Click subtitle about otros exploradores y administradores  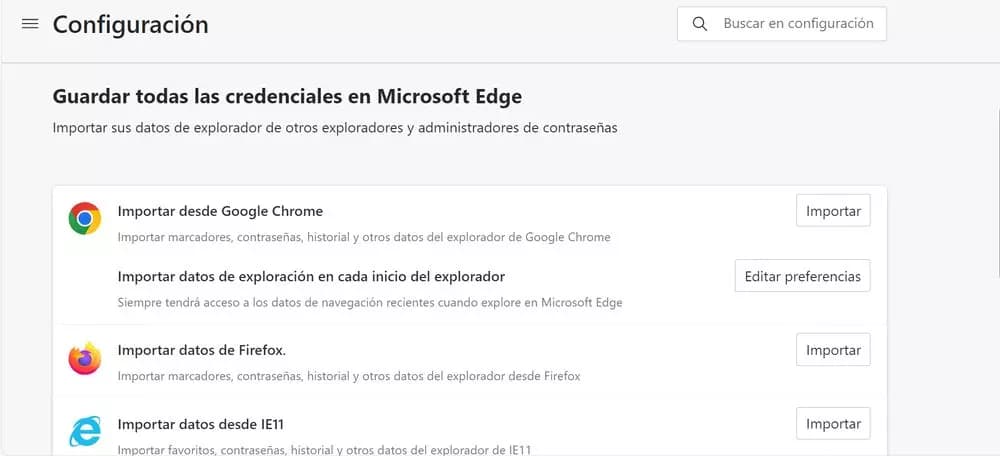335,128
